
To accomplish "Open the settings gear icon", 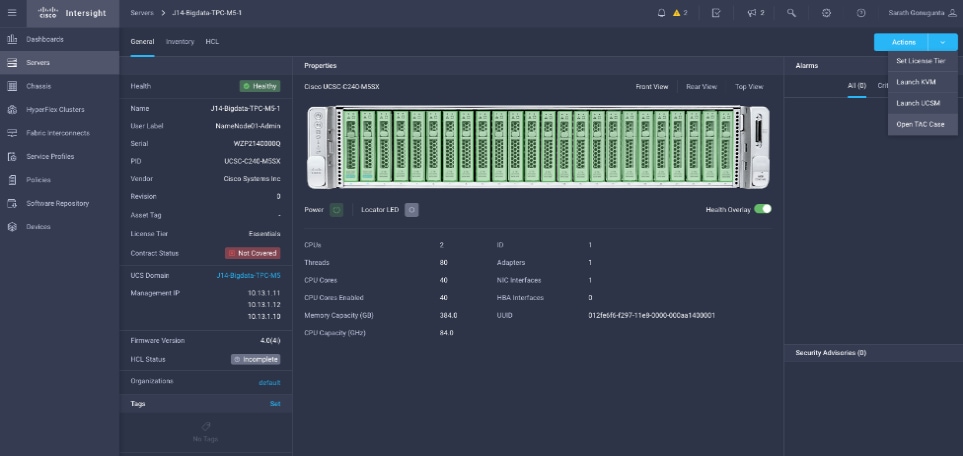I will pos(826,13).
